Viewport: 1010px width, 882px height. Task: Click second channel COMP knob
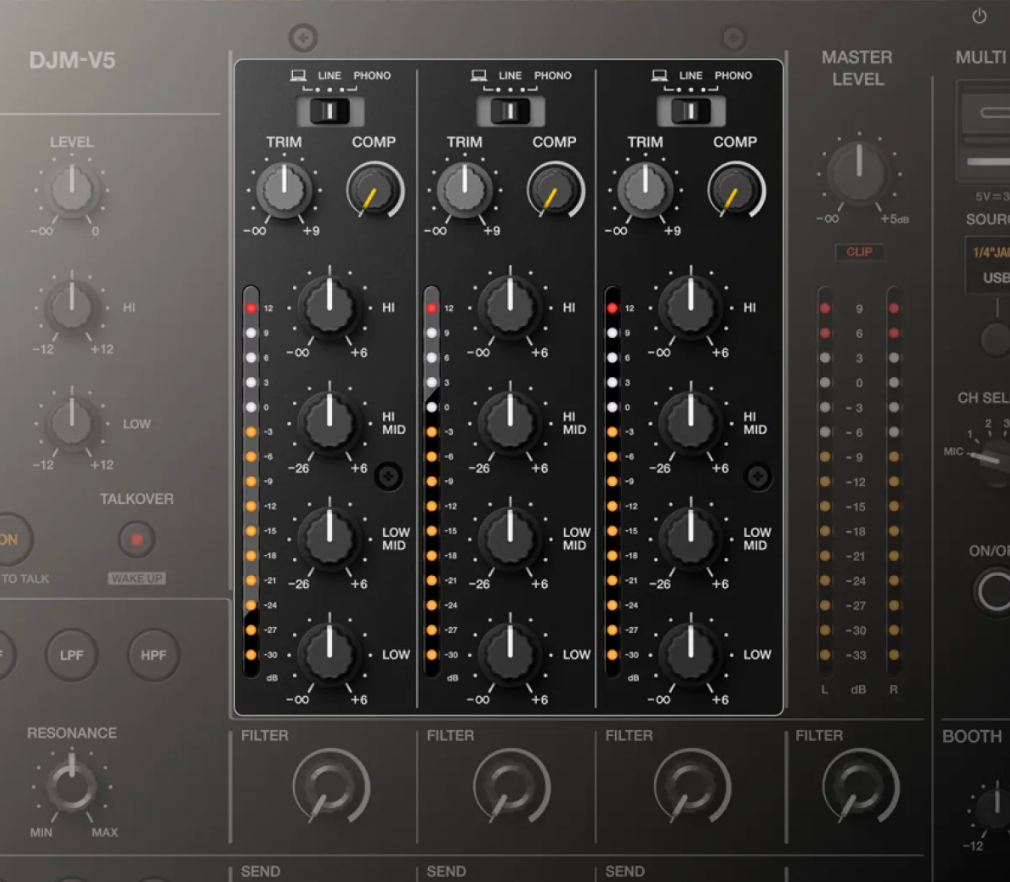coord(555,191)
